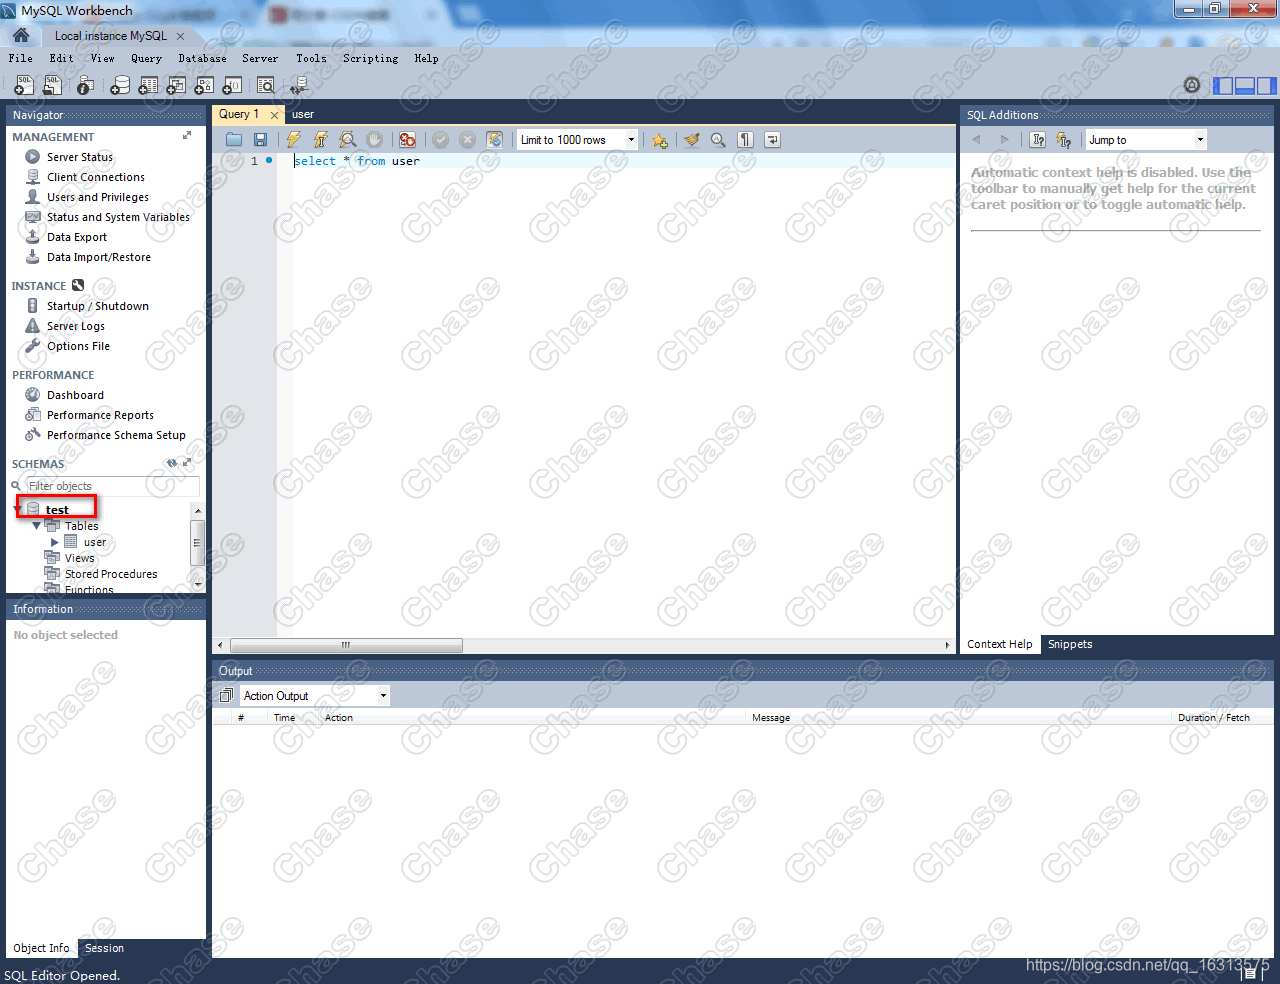Image resolution: width=1280 pixels, height=984 pixels.
Task: Open the Performance Dashboard
Action: 75,395
